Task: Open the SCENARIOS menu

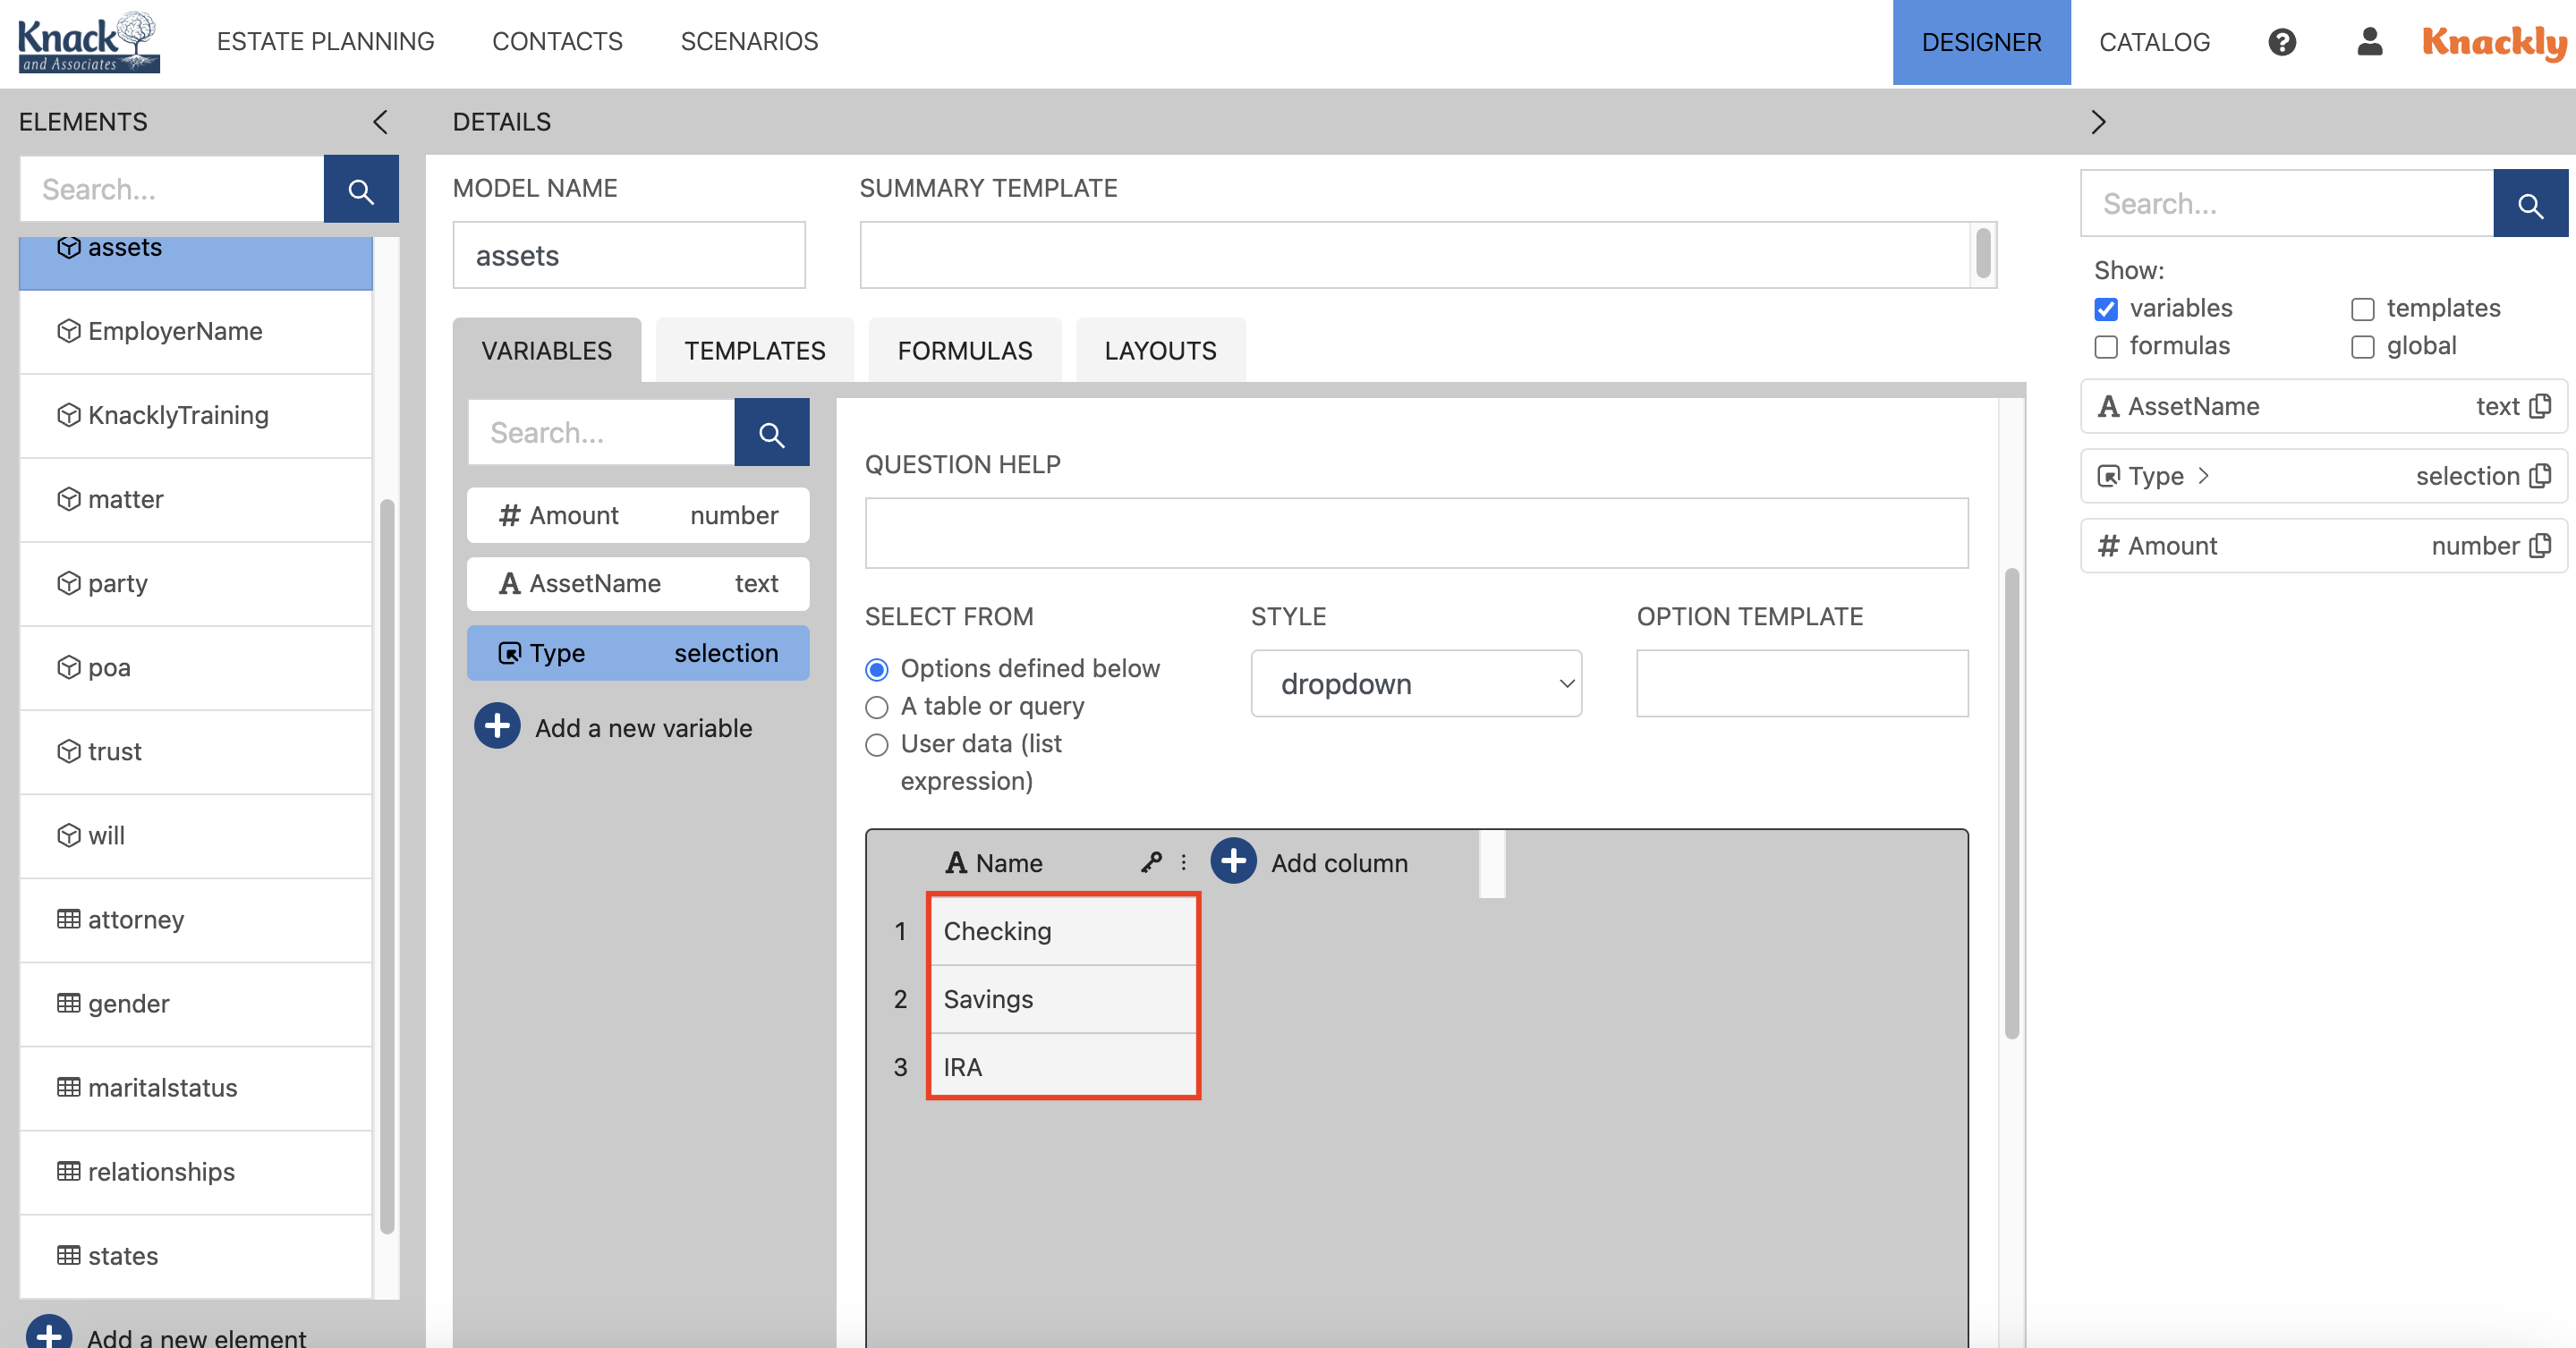Action: 749,41
